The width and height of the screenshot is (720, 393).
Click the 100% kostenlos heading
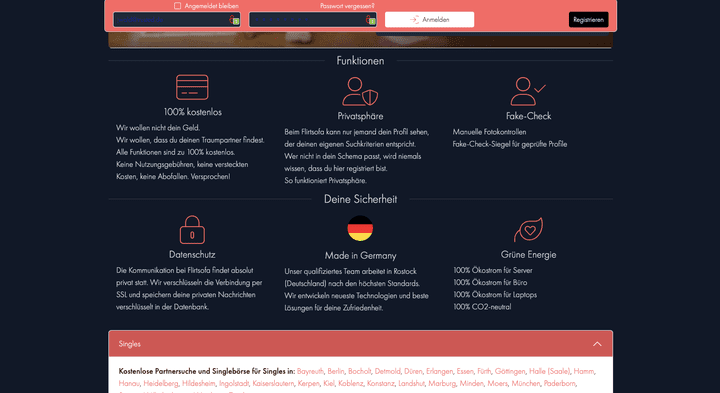click(192, 112)
